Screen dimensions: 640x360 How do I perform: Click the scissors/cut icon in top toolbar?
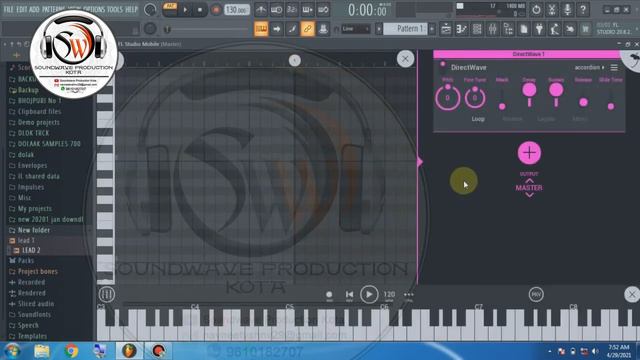[x=552, y=10]
